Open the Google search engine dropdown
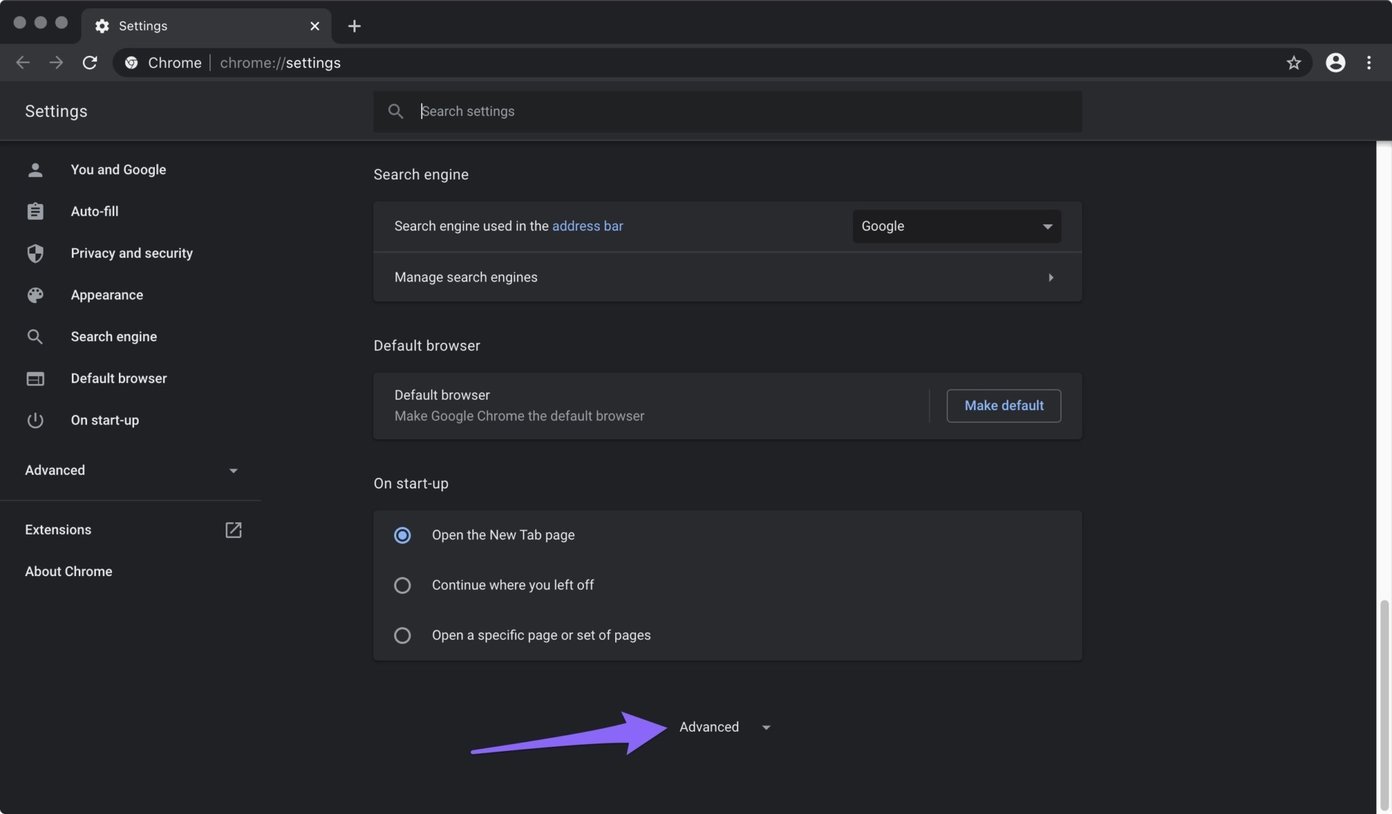1392x814 pixels. tap(957, 226)
